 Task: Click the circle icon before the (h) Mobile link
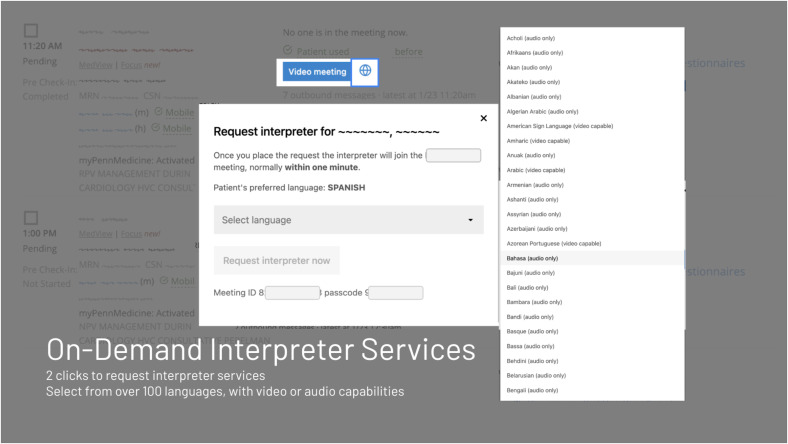pos(156,128)
